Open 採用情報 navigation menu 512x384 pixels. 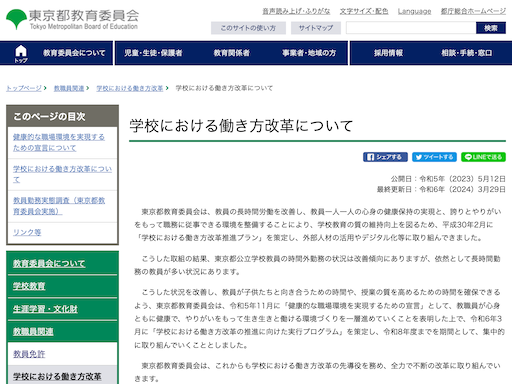pos(388,53)
